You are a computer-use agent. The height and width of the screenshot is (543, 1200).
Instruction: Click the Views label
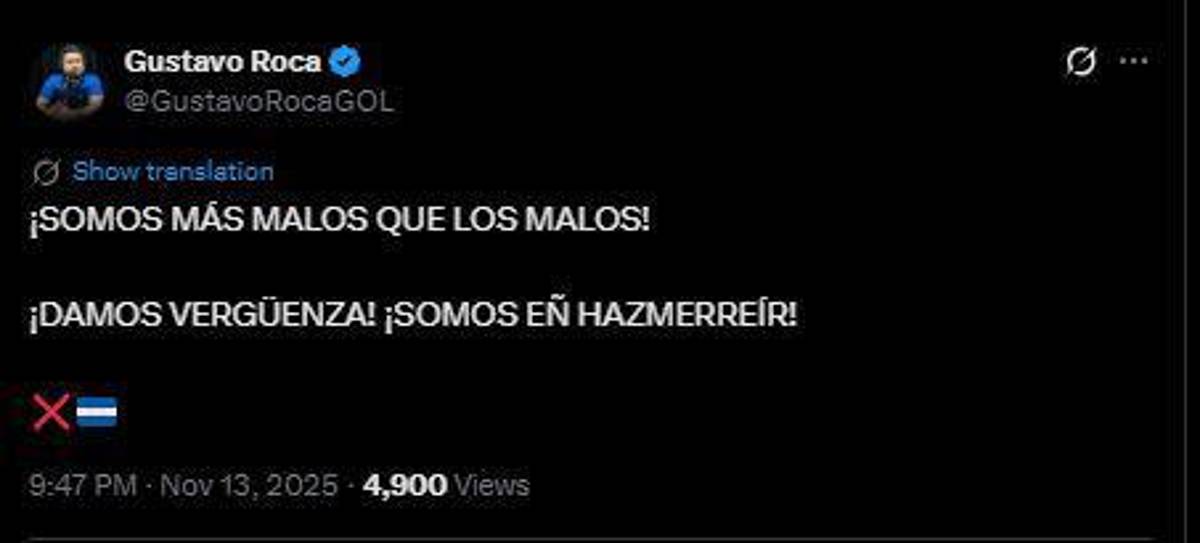(x=491, y=486)
